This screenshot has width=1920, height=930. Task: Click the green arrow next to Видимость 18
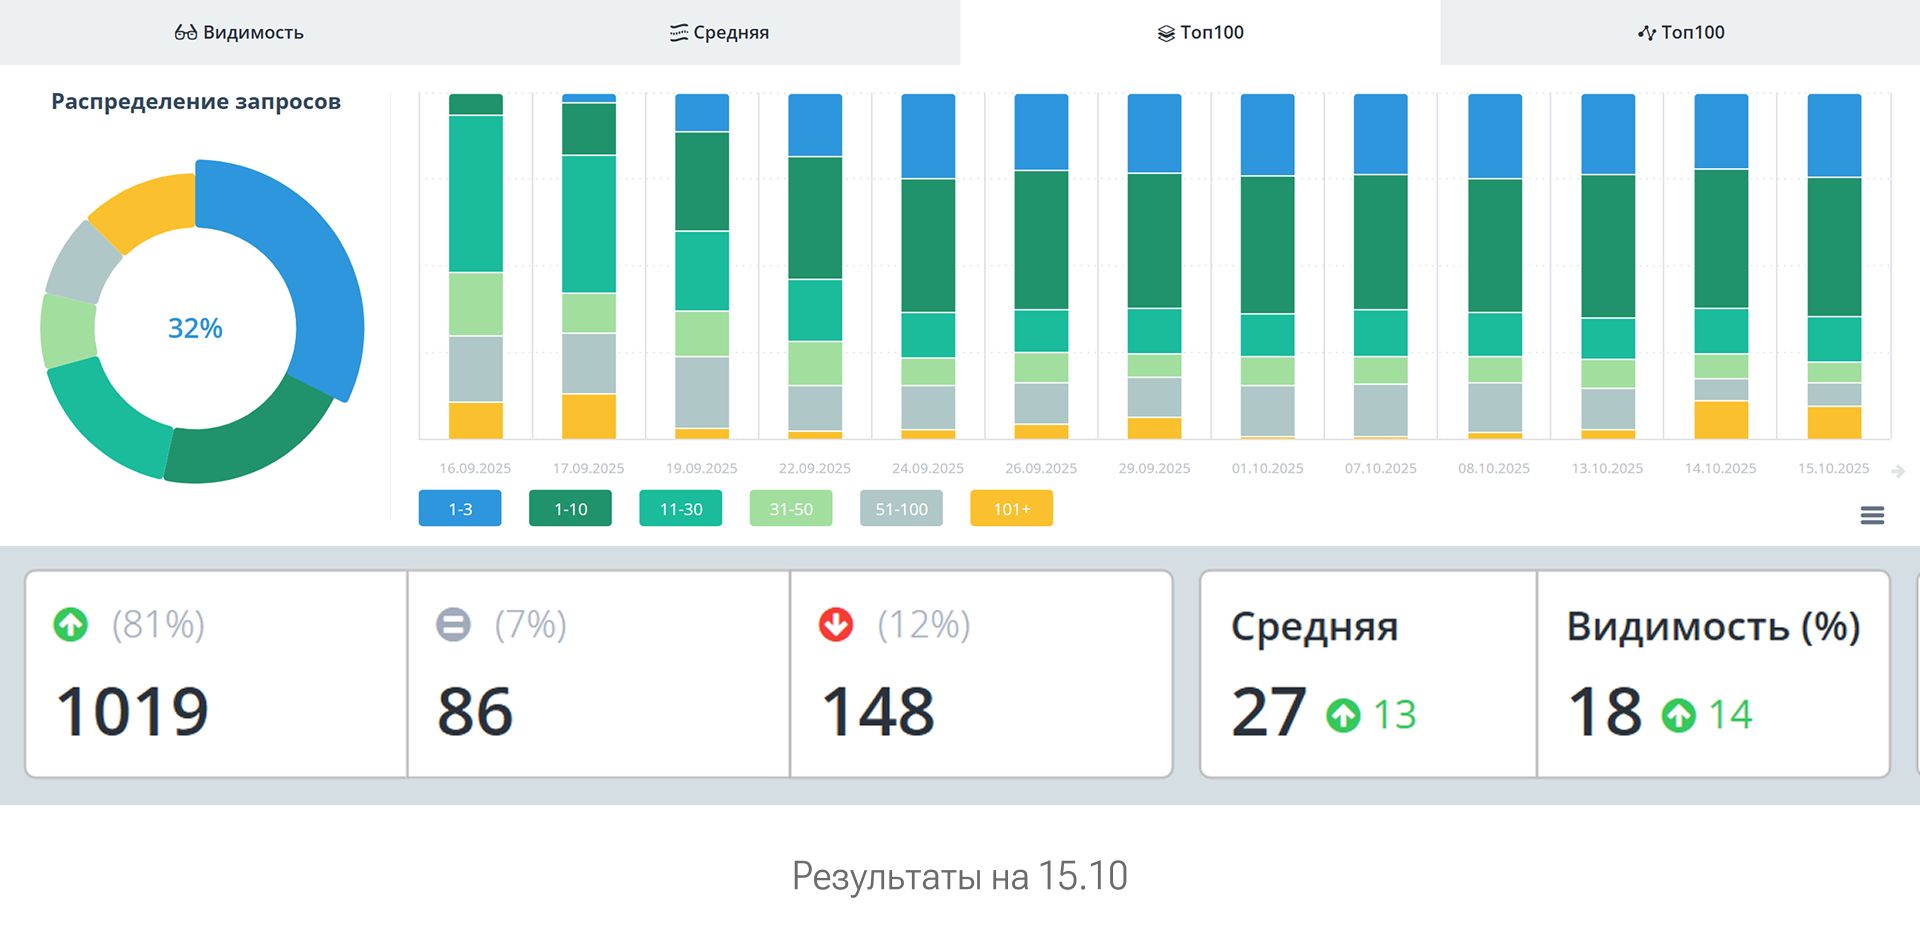(1678, 715)
